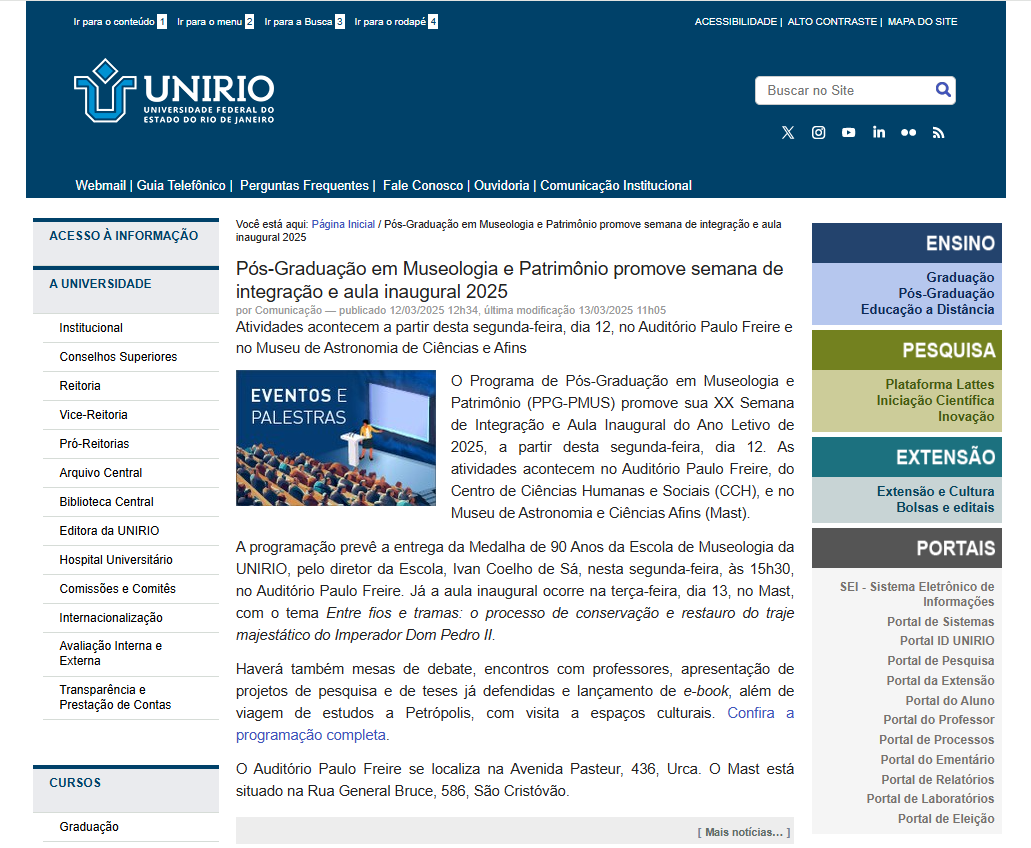
Task: Open Arquivo Central
Action: pos(101,472)
